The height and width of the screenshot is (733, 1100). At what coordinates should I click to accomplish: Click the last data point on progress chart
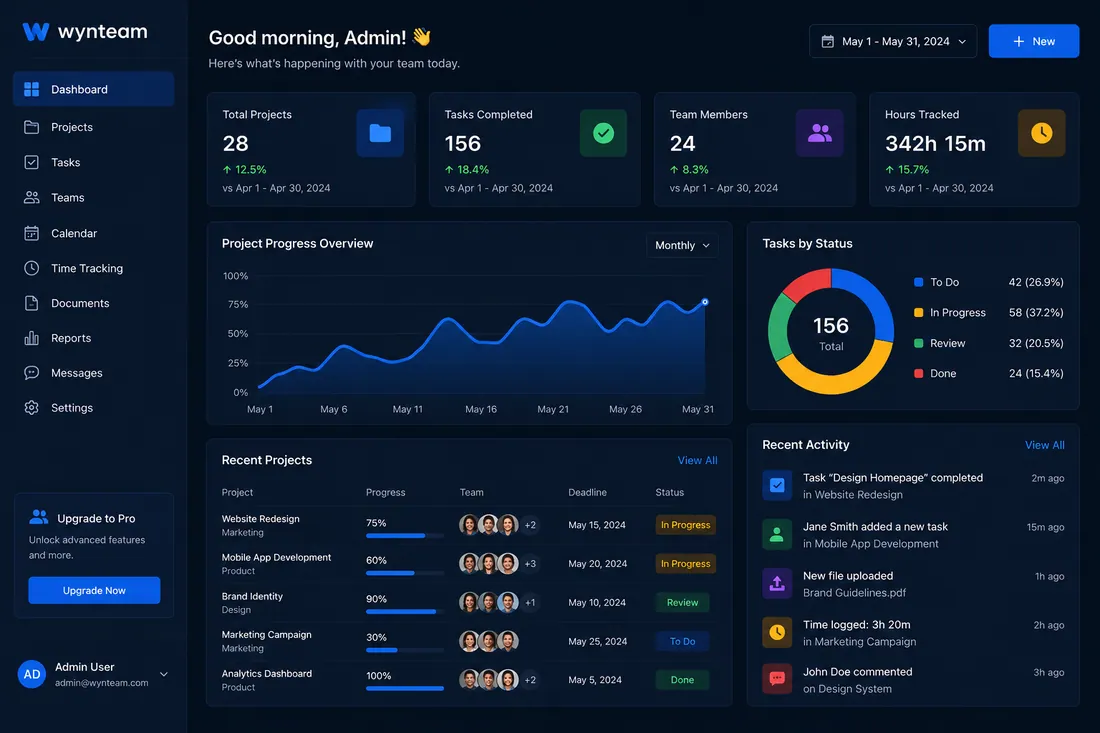(705, 302)
